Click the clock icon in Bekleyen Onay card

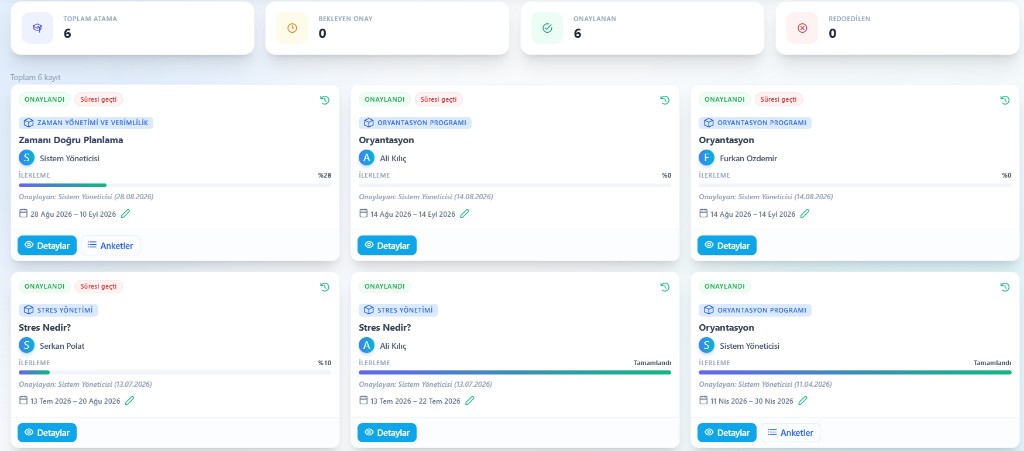292,28
